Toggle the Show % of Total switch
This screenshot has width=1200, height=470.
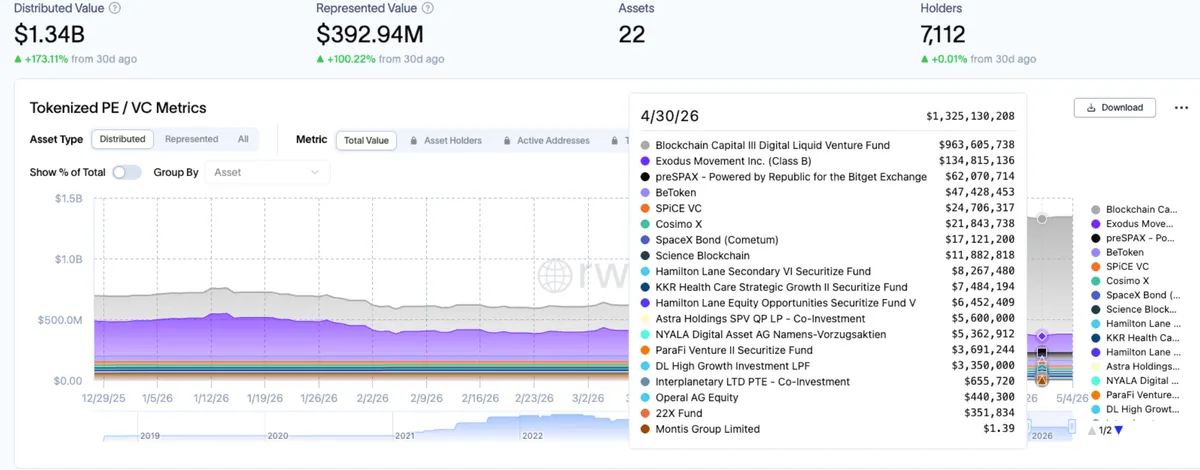click(x=127, y=172)
